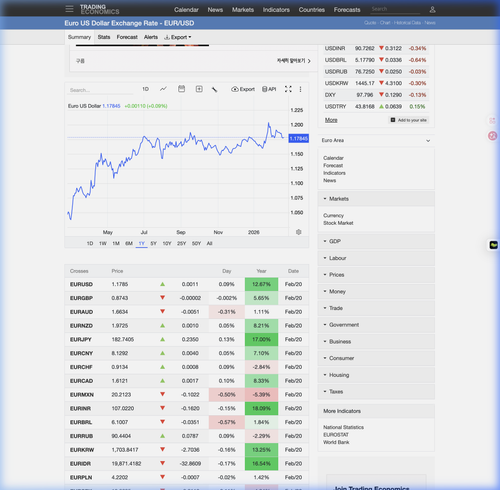Open the chart calendar date icon
Screen dimensions: 500x490
[x=181, y=89]
